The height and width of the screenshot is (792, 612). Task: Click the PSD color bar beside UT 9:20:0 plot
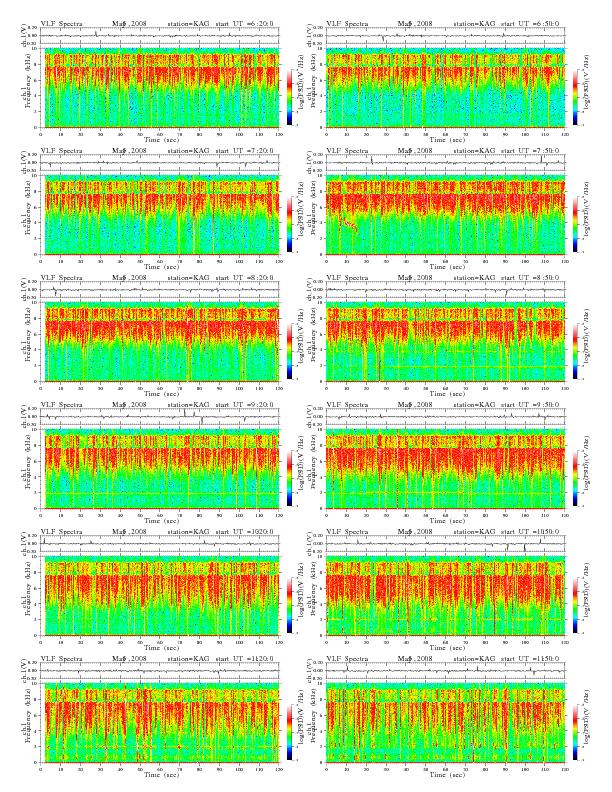pos(289,478)
